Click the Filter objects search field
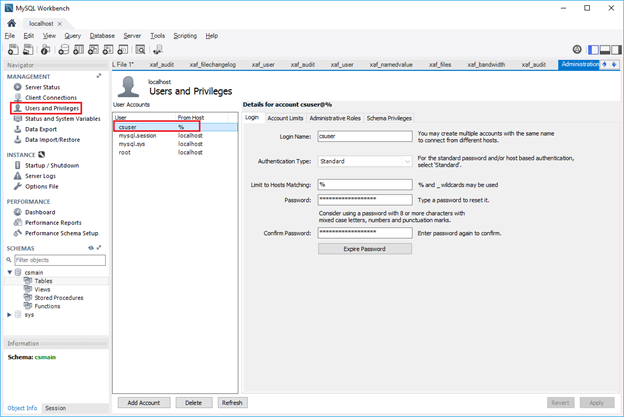 60,260
